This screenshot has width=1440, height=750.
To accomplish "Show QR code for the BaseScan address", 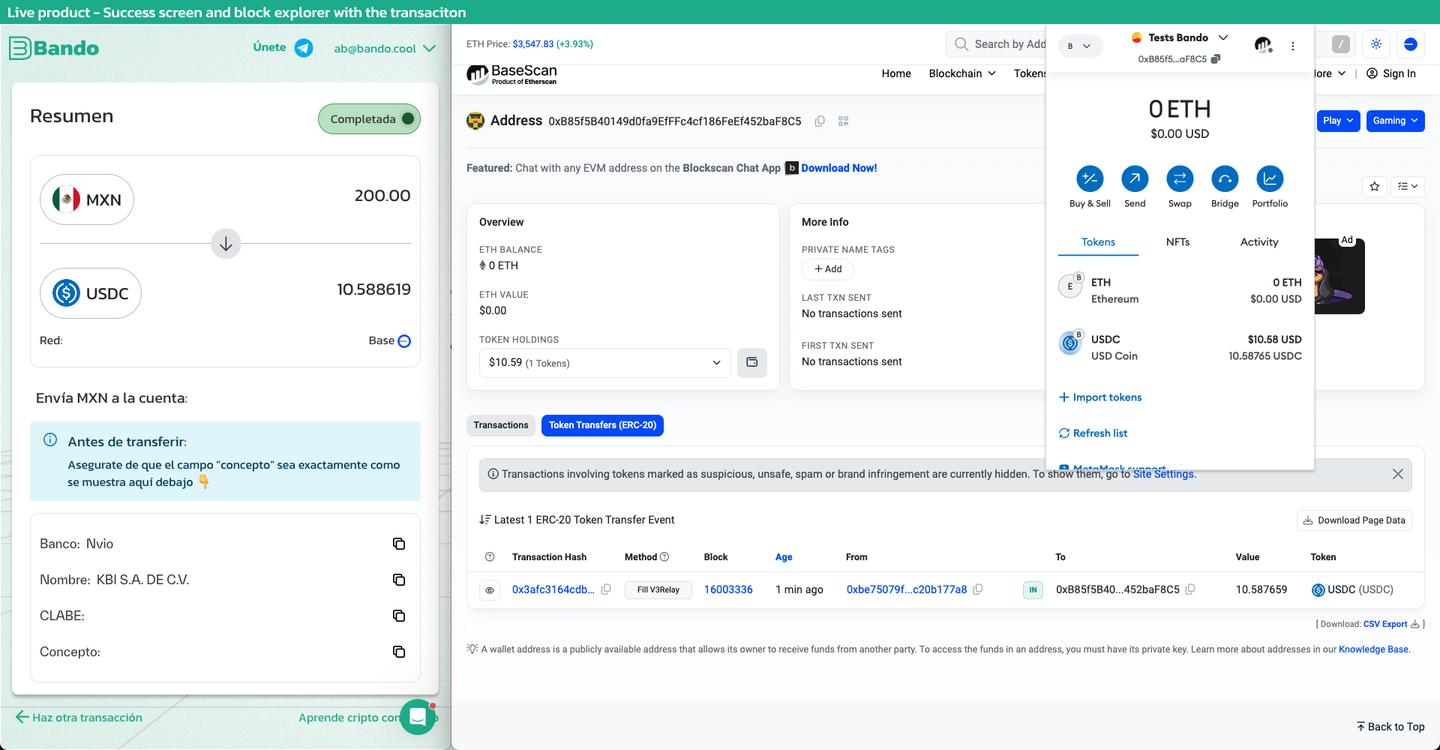I will pyautogui.click(x=843, y=121).
